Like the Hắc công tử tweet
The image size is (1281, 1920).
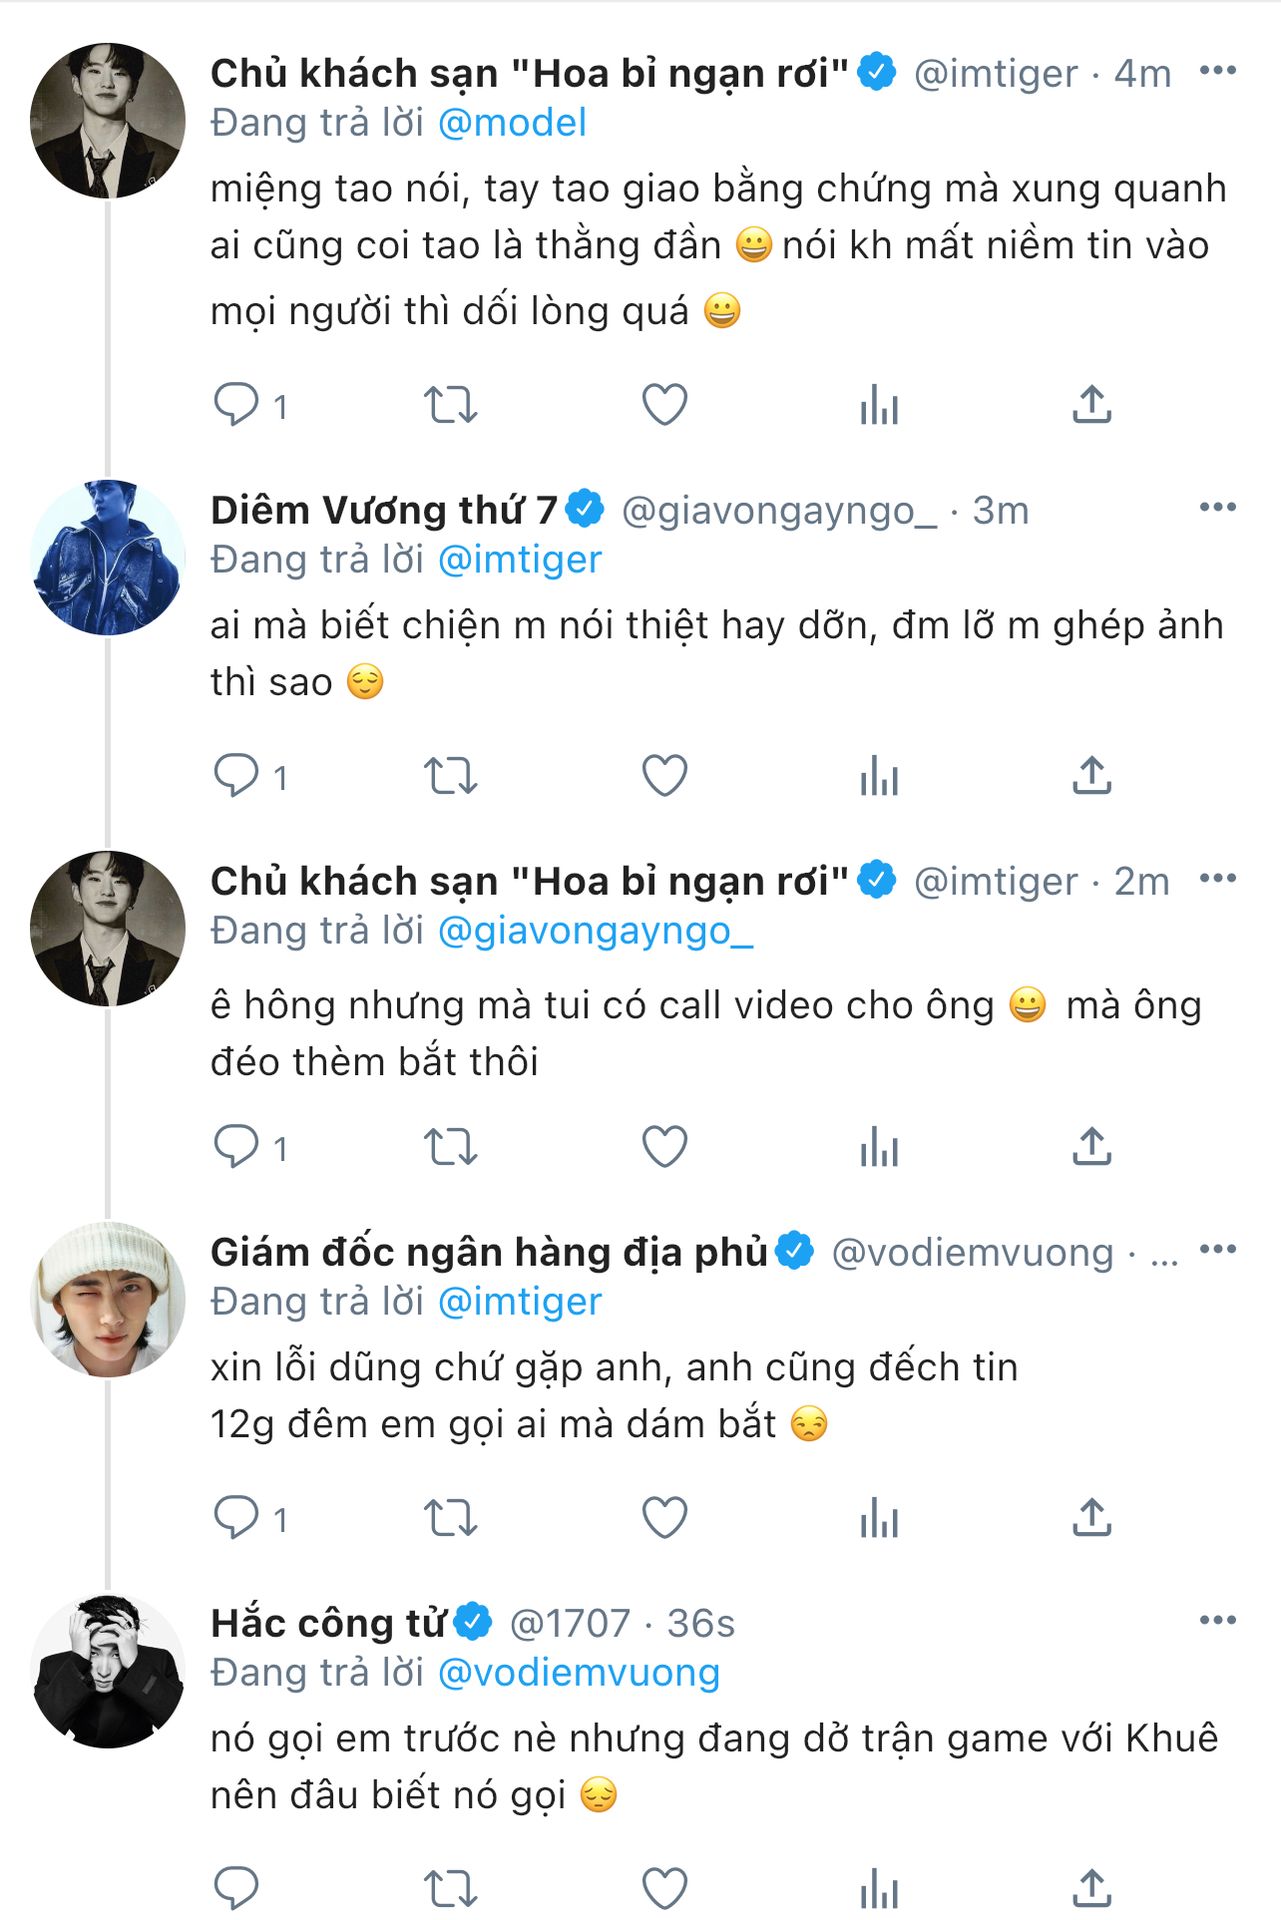coord(664,1888)
